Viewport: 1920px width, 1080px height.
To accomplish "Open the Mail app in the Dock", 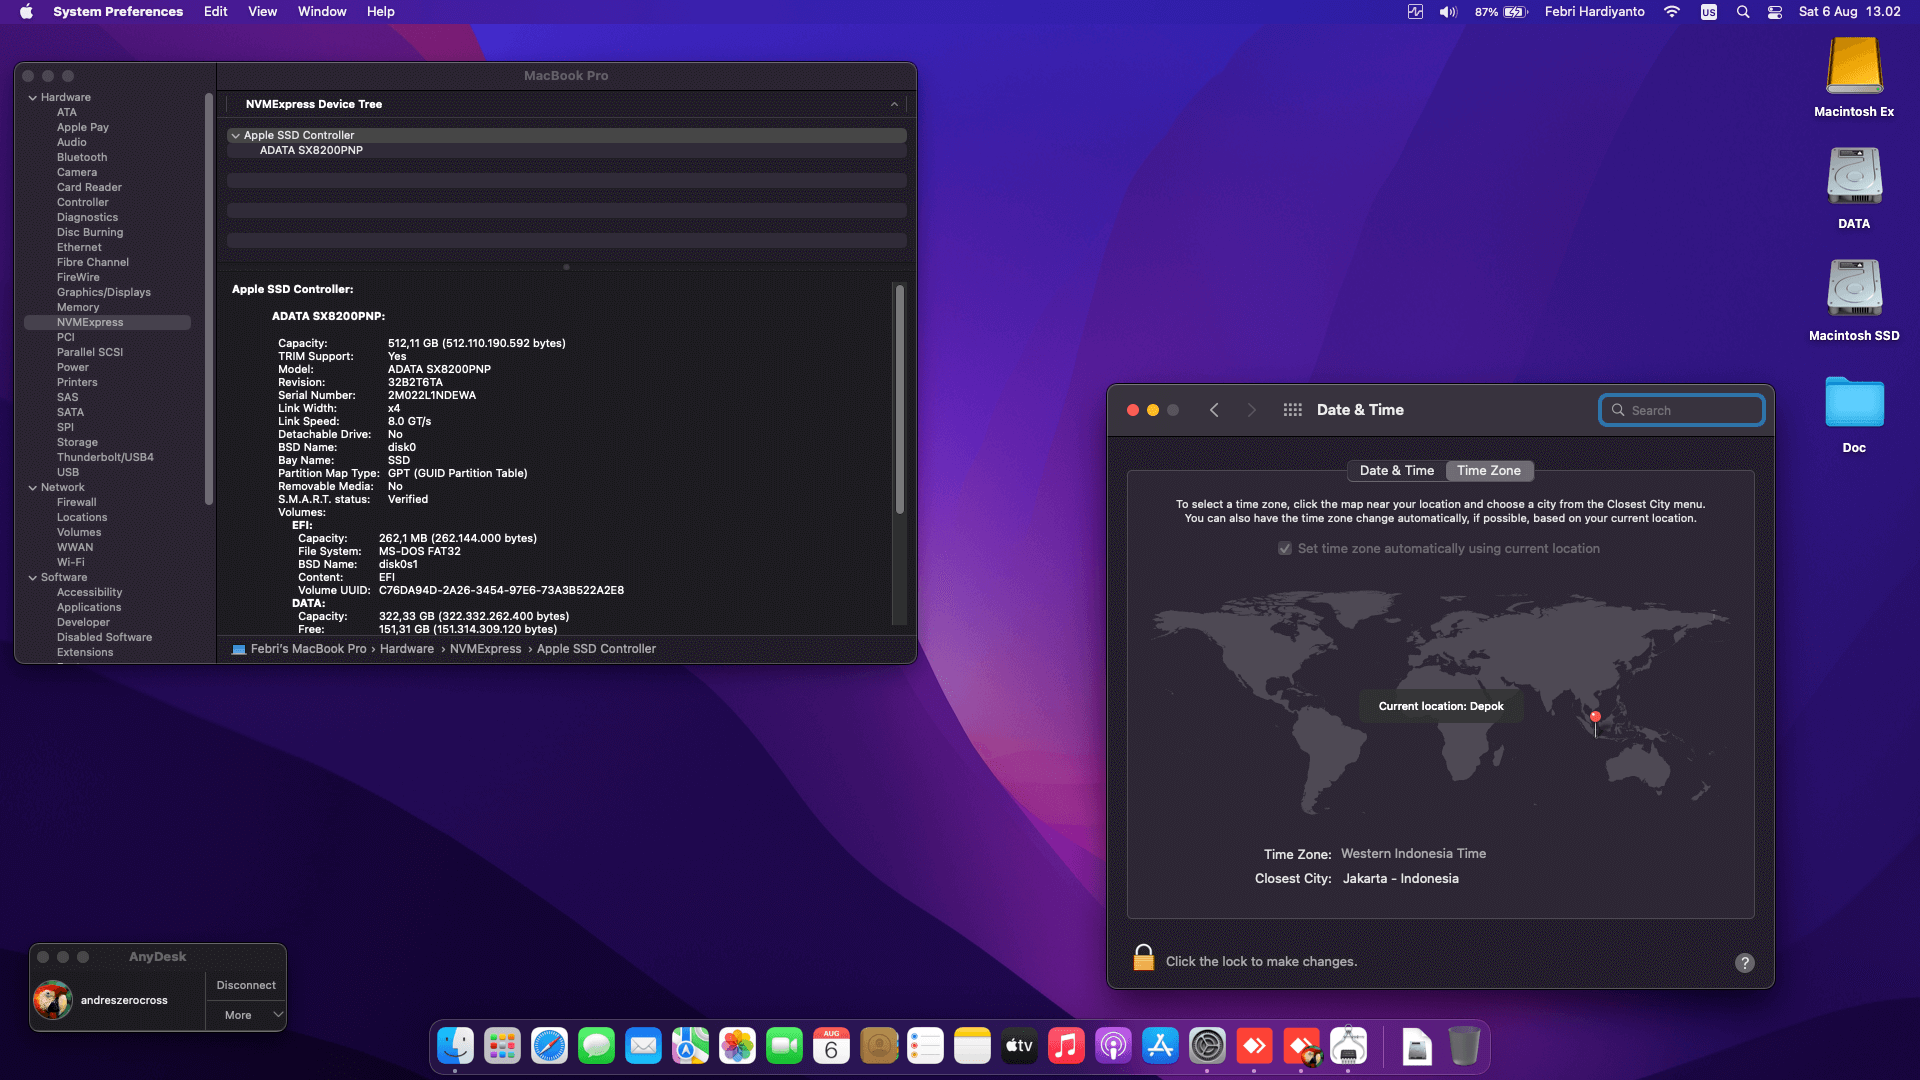I will click(x=643, y=1047).
